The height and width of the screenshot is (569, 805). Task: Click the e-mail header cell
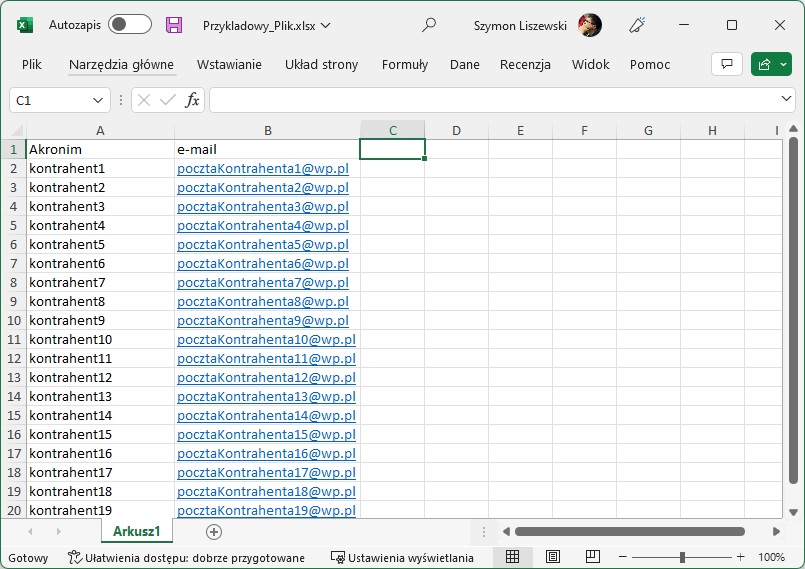click(267, 149)
